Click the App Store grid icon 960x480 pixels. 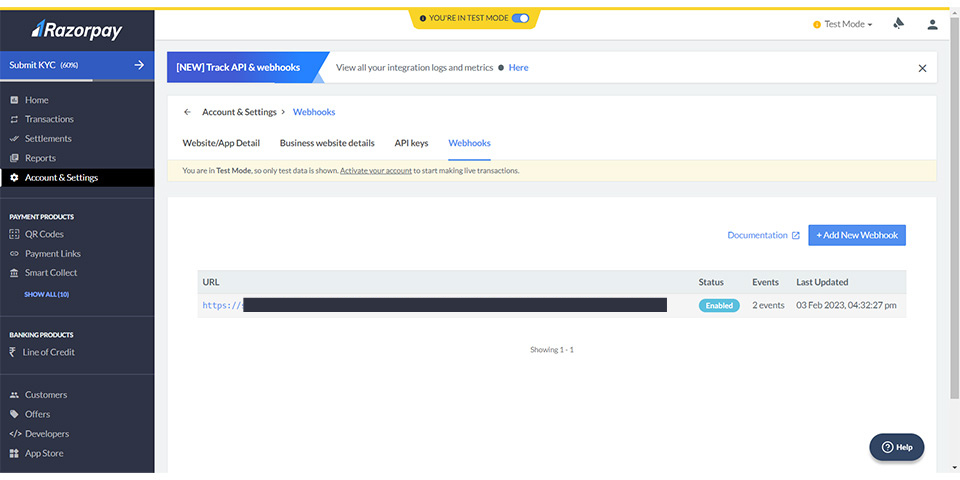click(14, 453)
